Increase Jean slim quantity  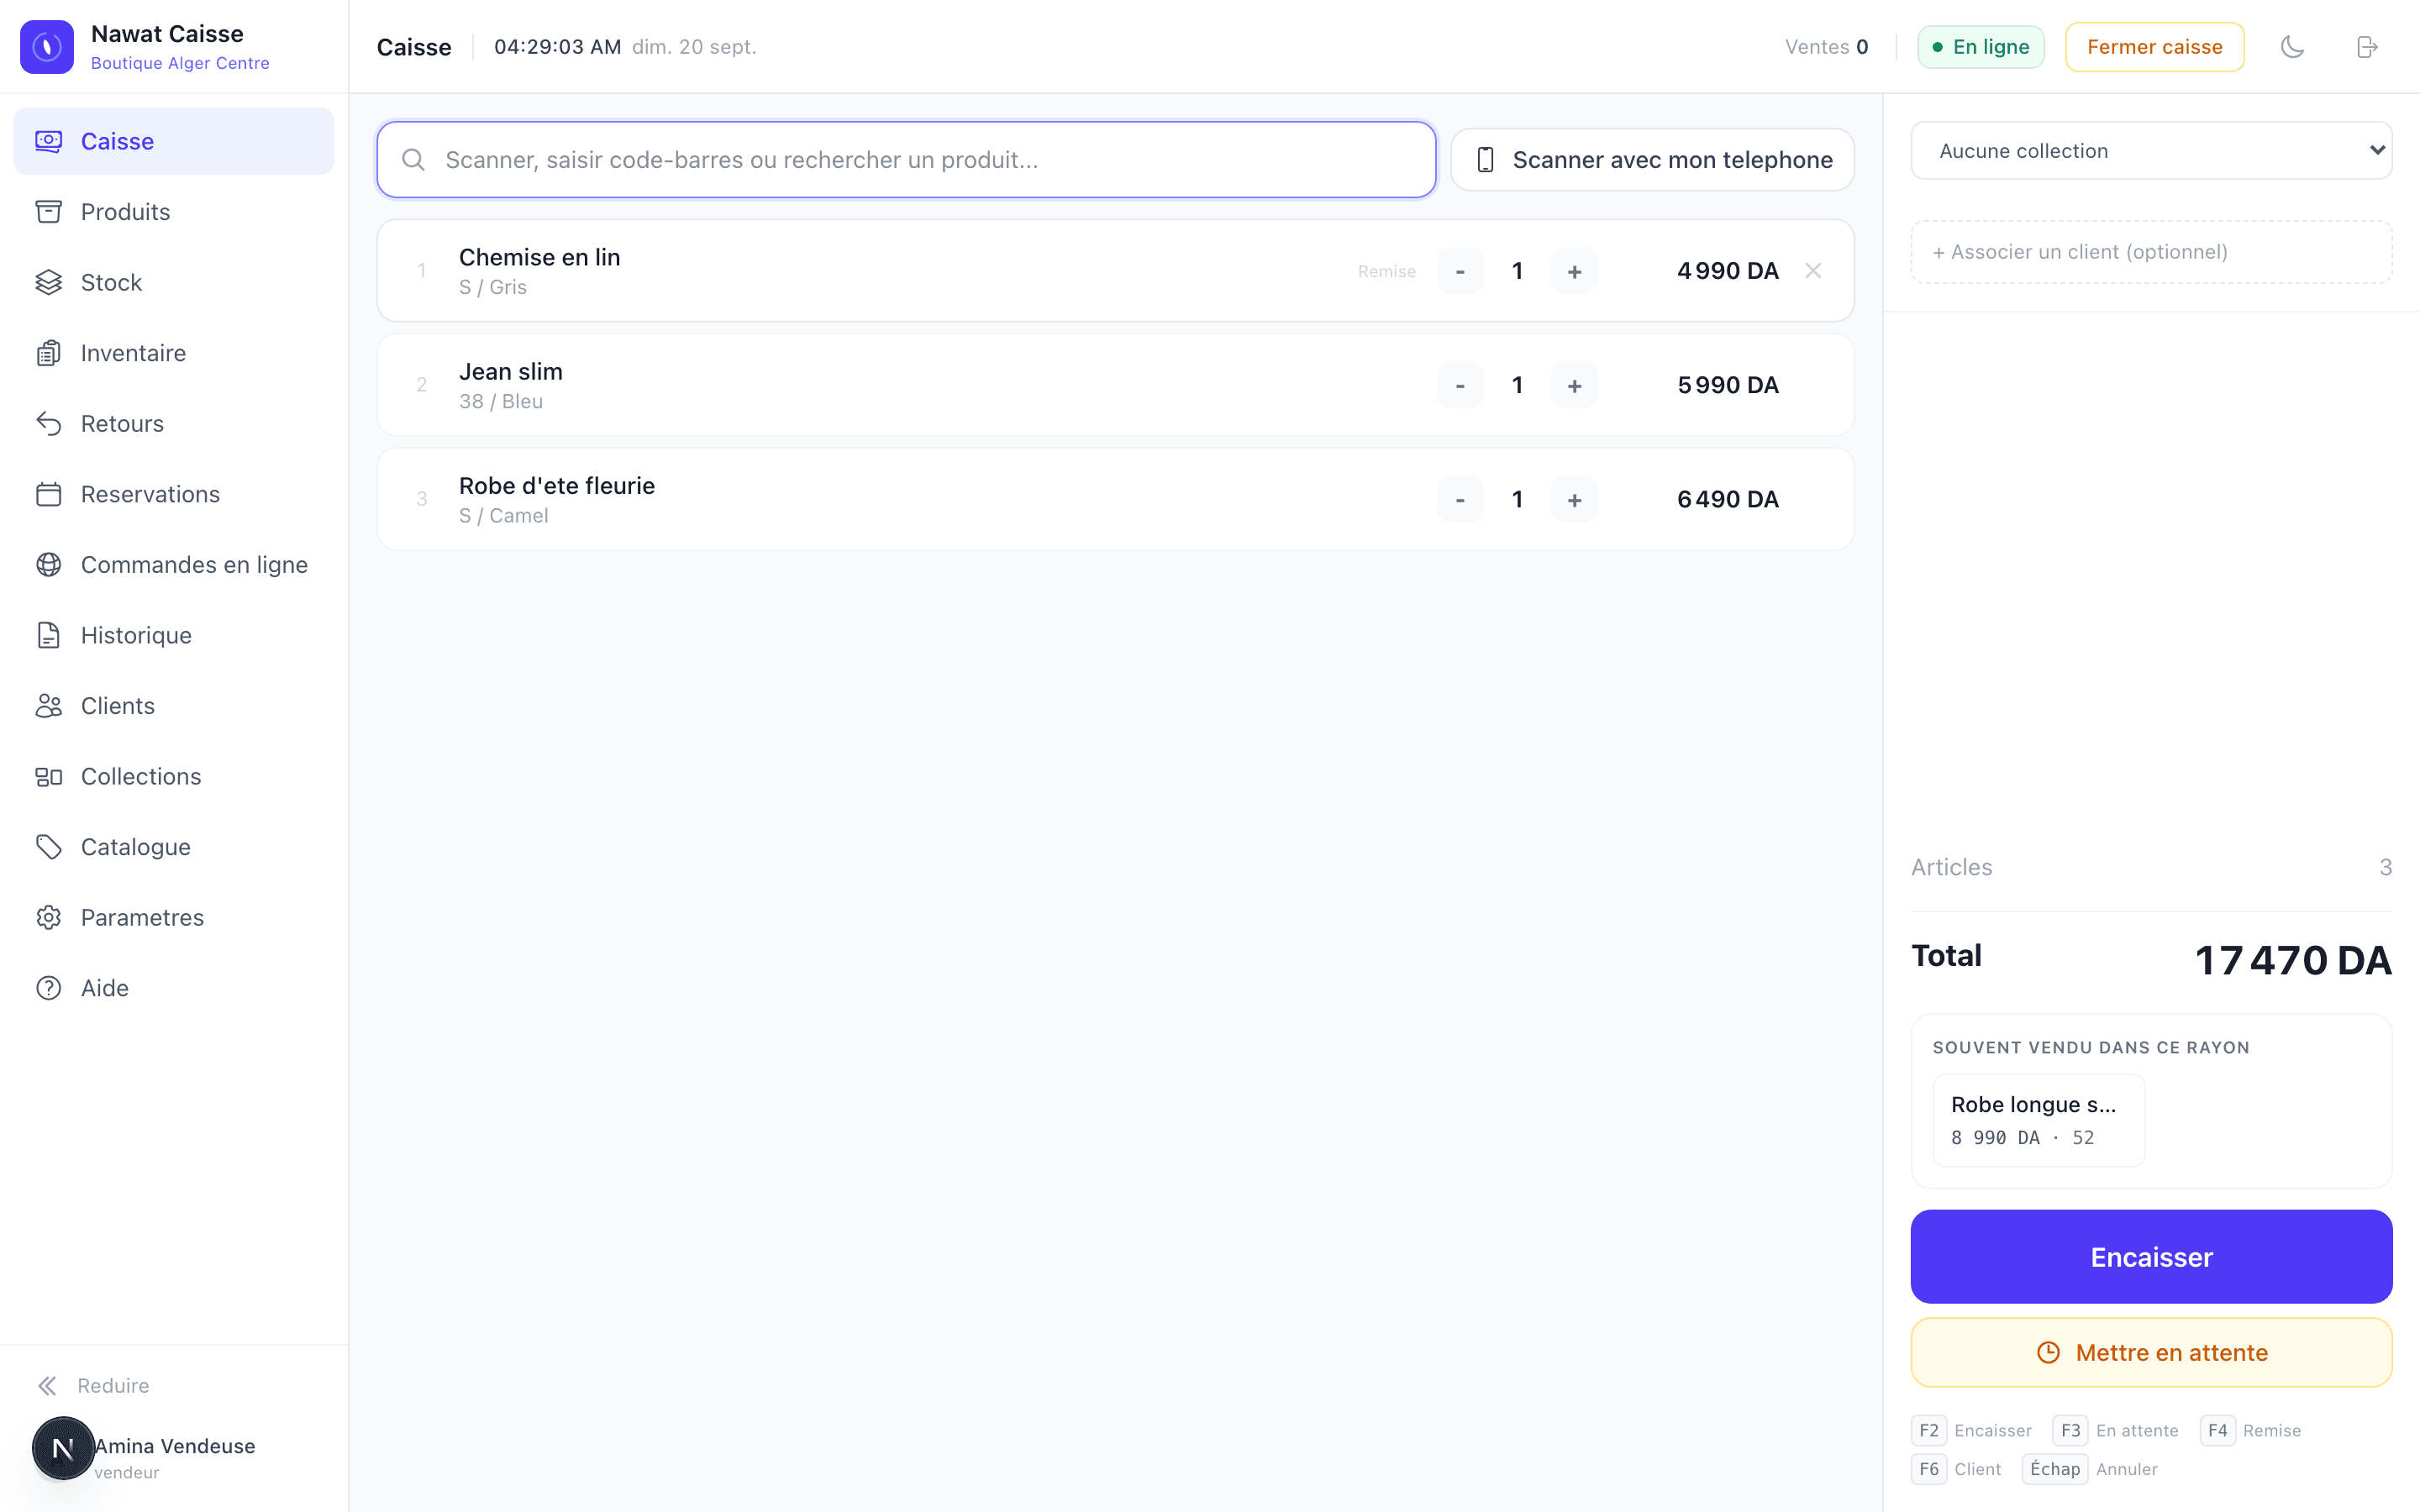point(1574,385)
